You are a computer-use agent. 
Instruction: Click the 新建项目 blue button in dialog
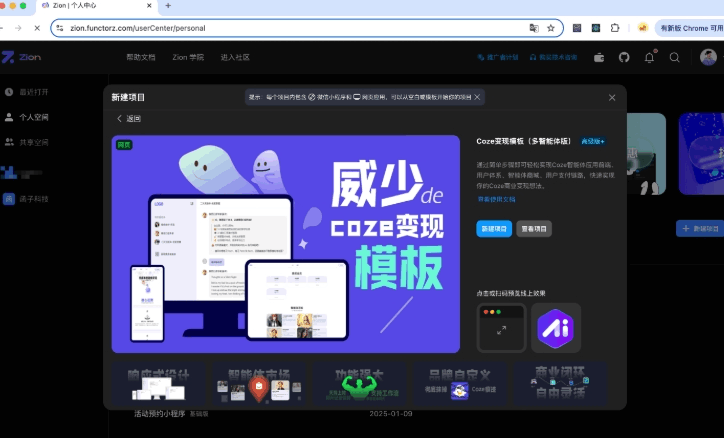click(494, 229)
